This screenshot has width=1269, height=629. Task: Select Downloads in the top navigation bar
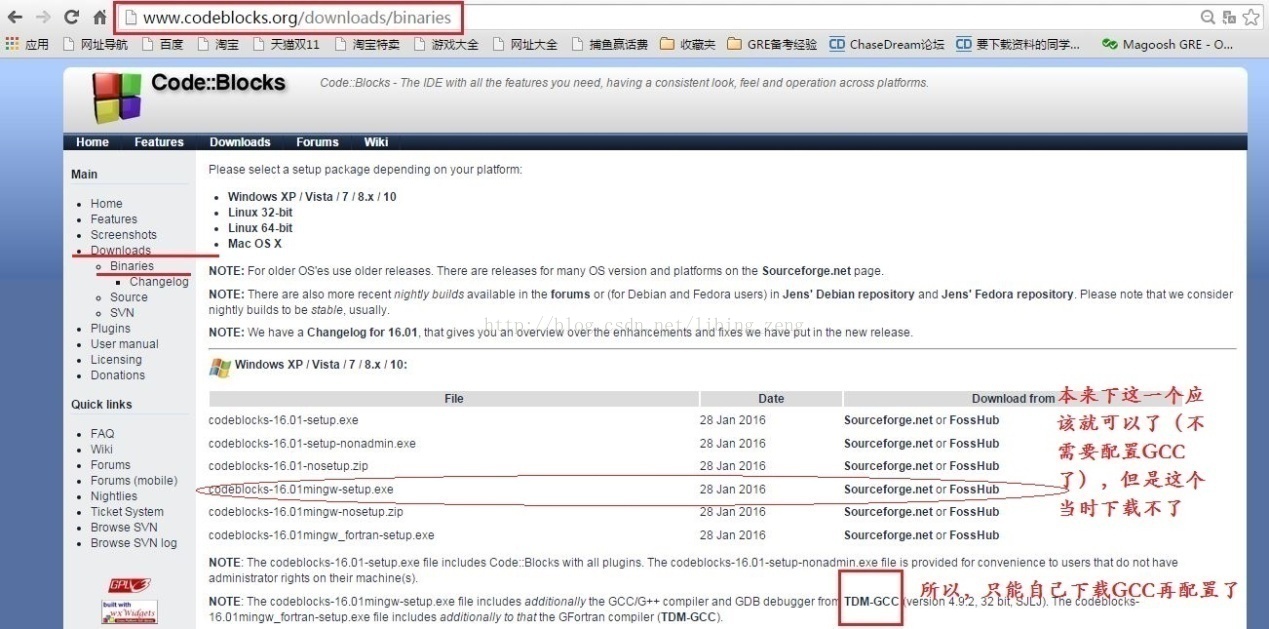[240, 142]
